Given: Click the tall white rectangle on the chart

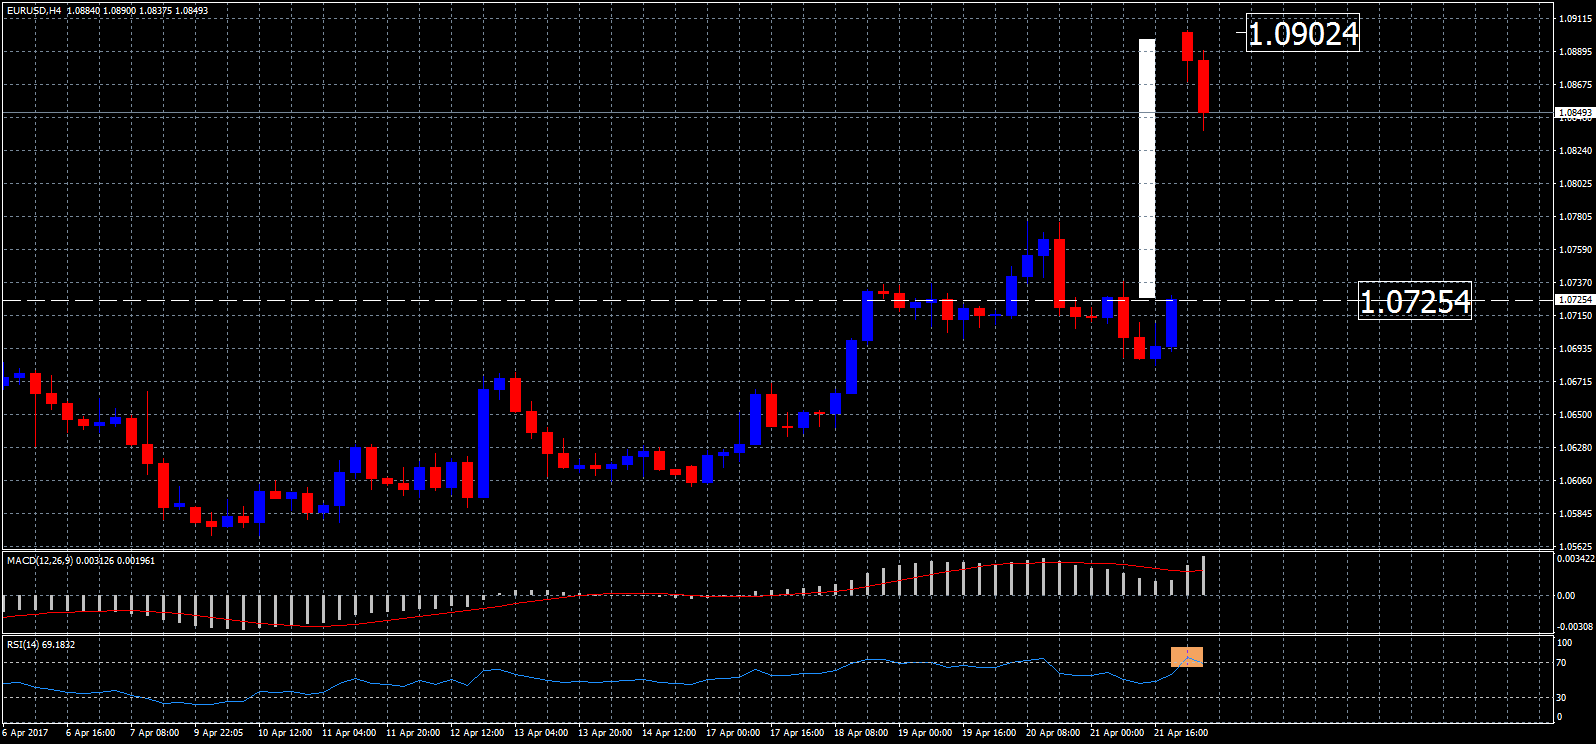Looking at the screenshot, I should tap(1147, 168).
